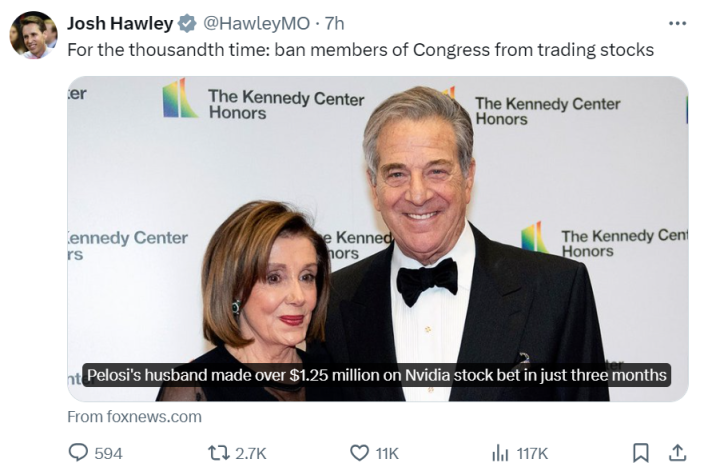Click the 2.7K reposts count

(251, 453)
